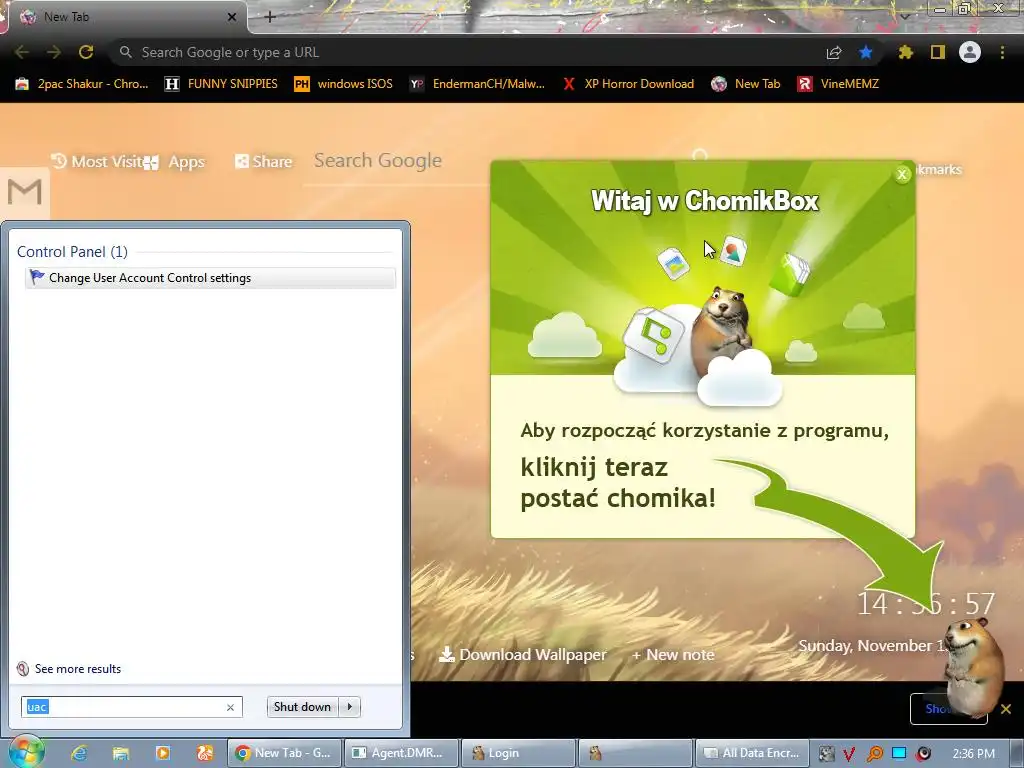This screenshot has height=768, width=1024.
Task: Open Change User Account Control settings result
Action: pos(210,278)
